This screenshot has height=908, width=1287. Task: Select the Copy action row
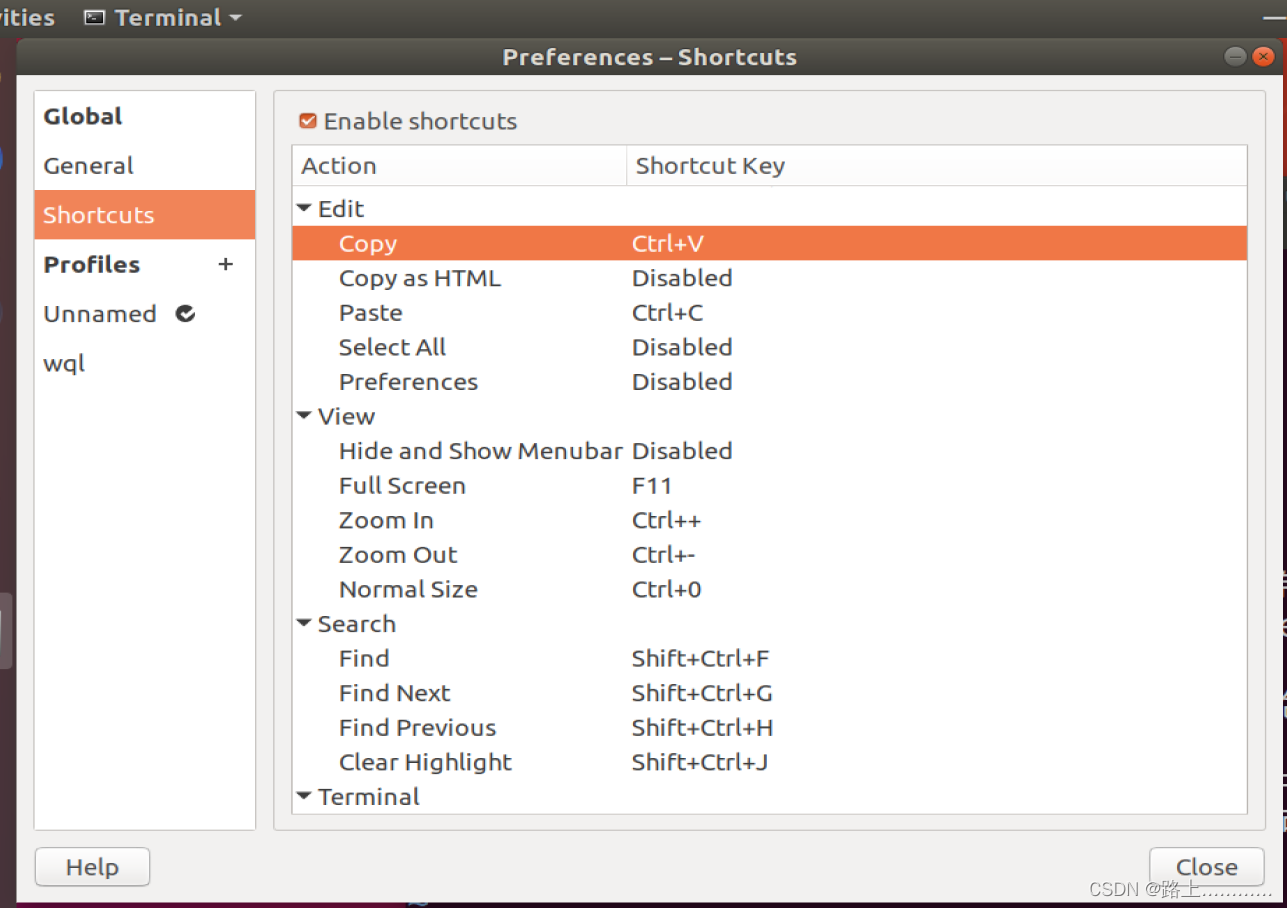click(x=769, y=244)
